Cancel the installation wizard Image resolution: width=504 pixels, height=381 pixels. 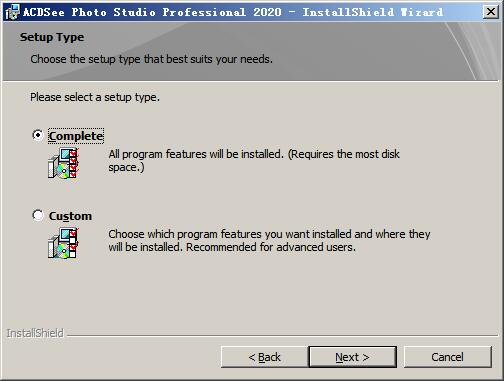pos(448,357)
